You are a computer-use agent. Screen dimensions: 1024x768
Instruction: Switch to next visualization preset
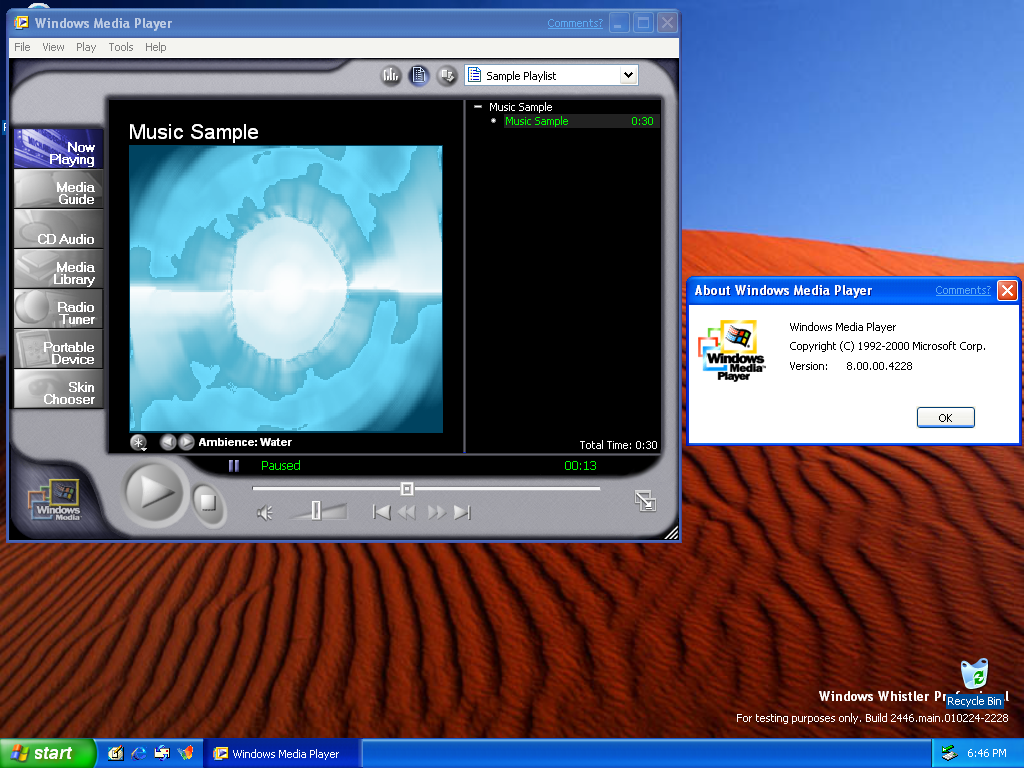[187, 442]
